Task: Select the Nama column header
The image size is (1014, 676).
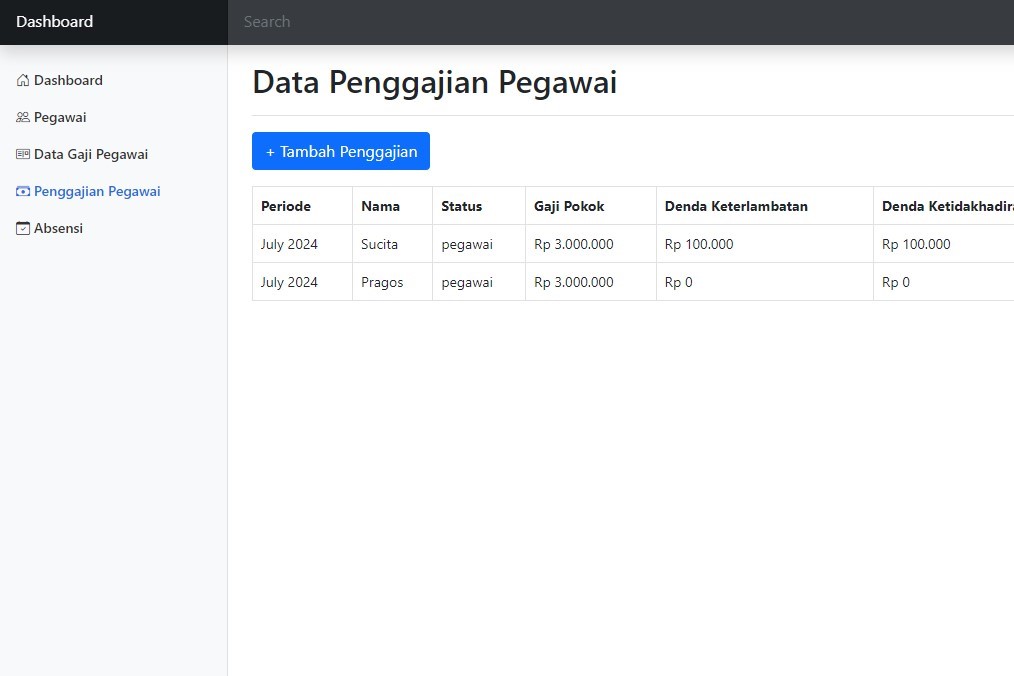Action: click(380, 206)
